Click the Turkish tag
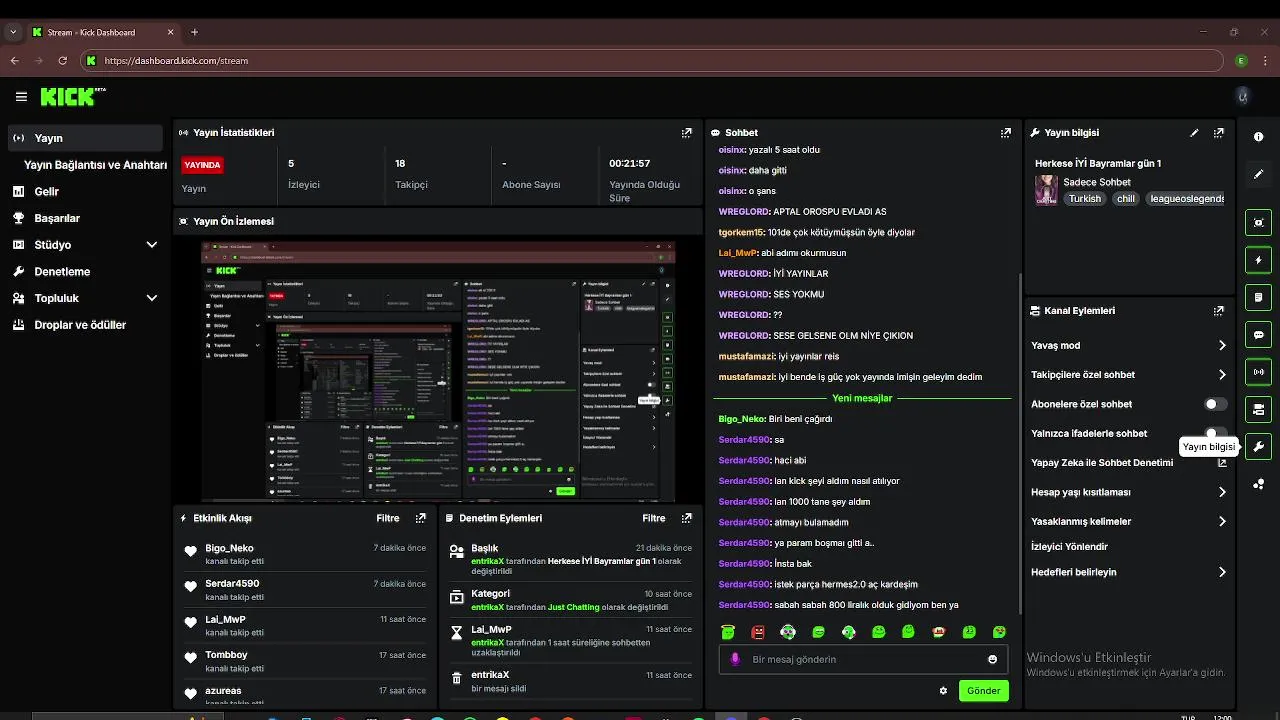Viewport: 1280px width, 720px height. 1084,198
